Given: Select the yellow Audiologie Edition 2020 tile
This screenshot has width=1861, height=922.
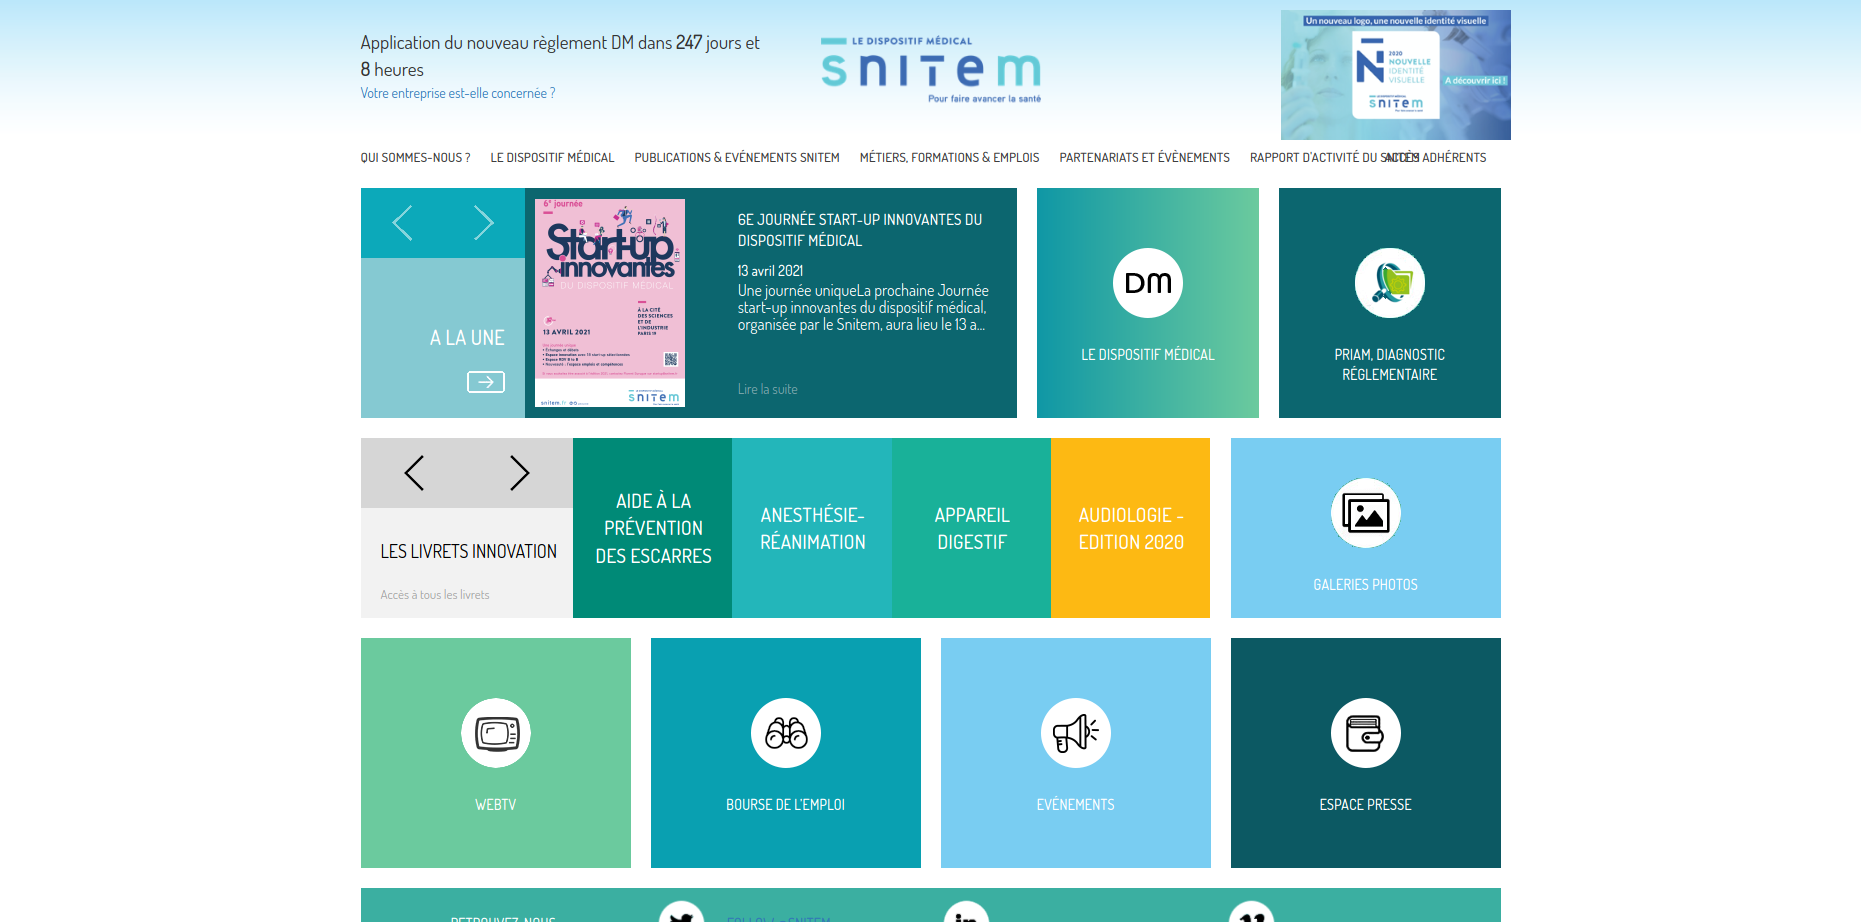Looking at the screenshot, I should (1130, 528).
